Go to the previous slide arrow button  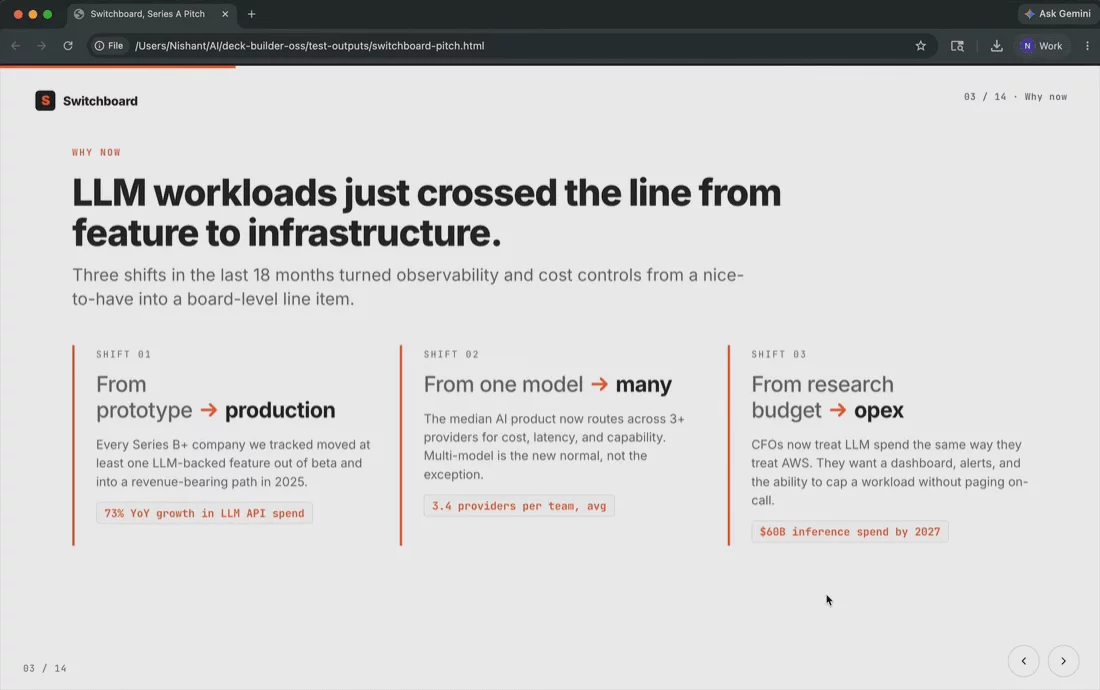1024,661
